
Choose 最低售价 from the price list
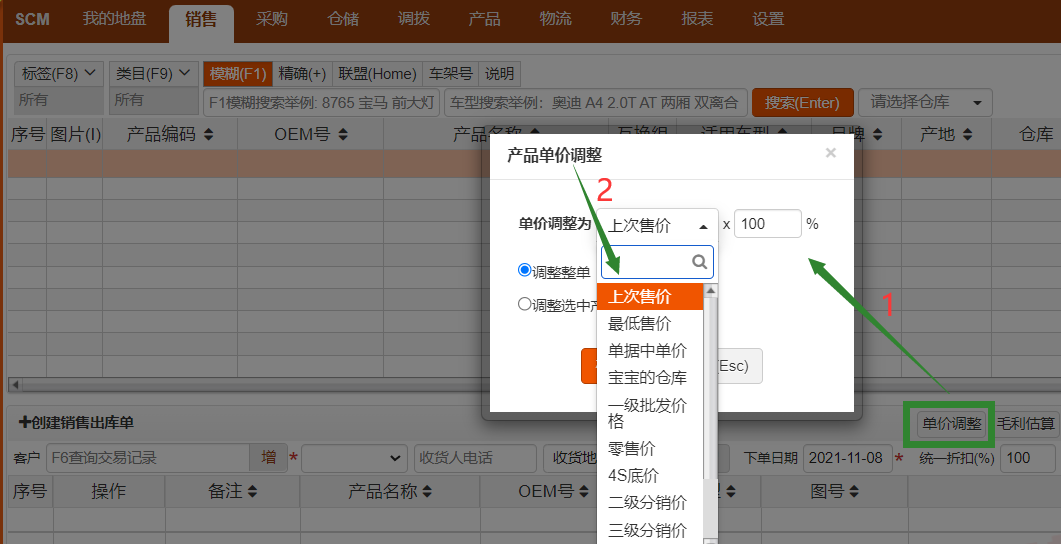pos(640,323)
